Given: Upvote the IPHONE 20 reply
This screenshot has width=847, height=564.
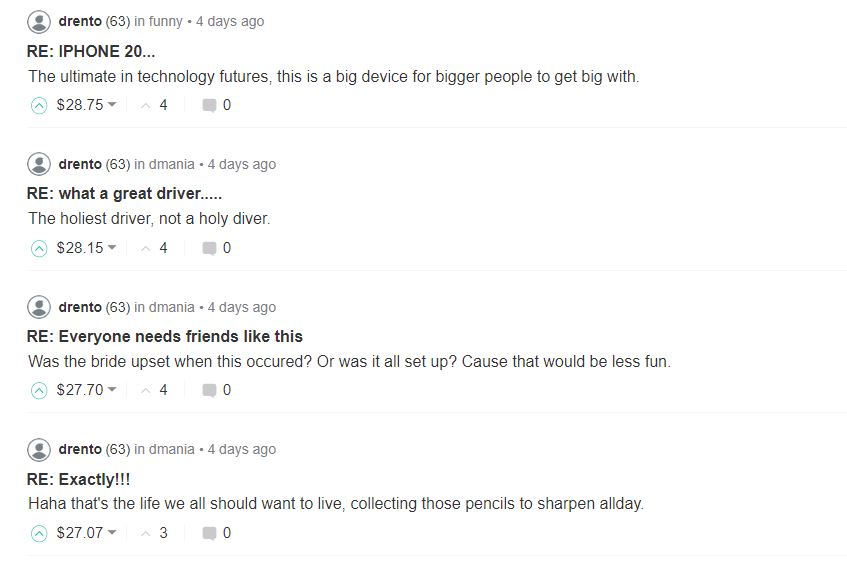Looking at the screenshot, I should [x=39, y=105].
